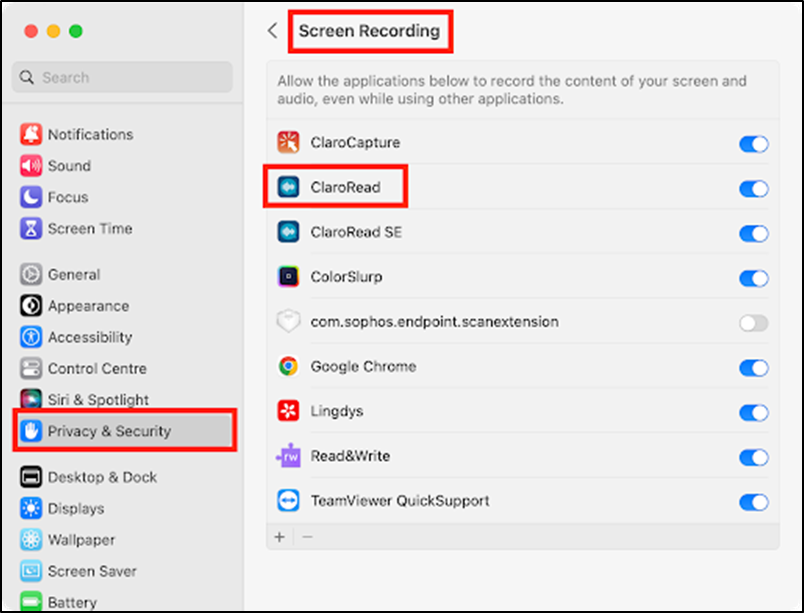Click the Search field
This screenshot has height=613, width=804.
click(123, 77)
